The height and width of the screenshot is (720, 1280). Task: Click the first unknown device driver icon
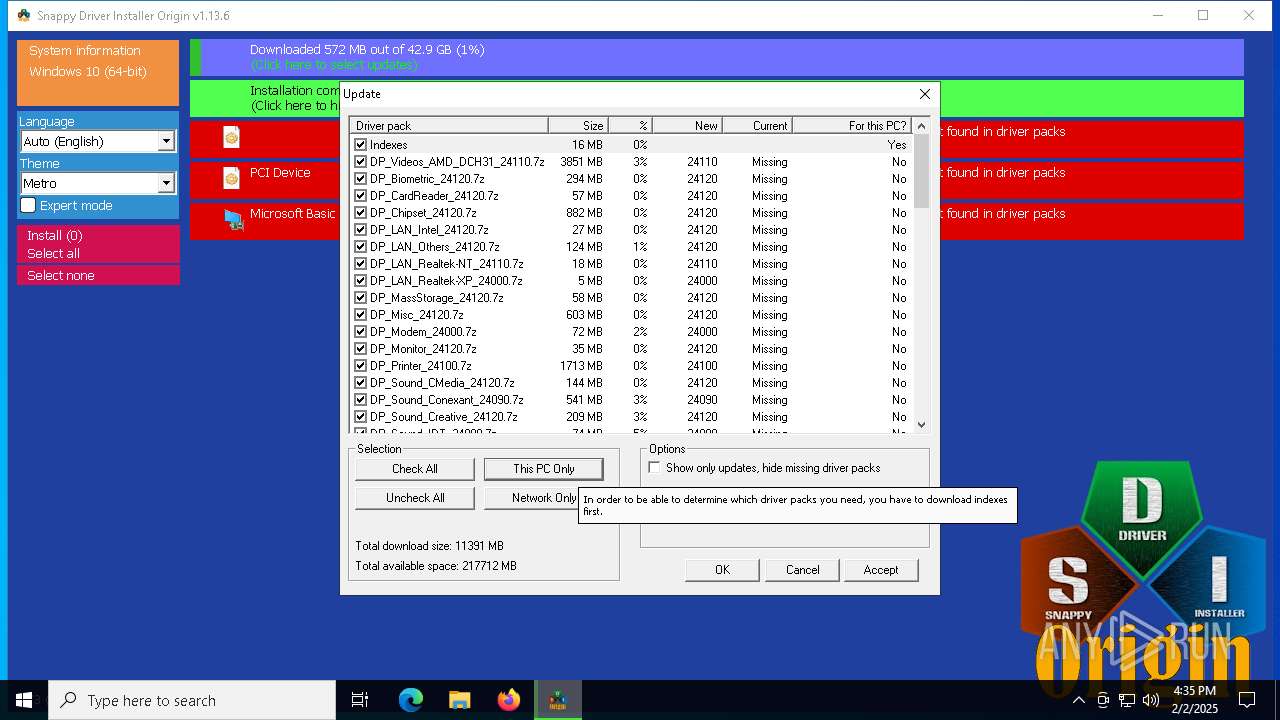232,137
